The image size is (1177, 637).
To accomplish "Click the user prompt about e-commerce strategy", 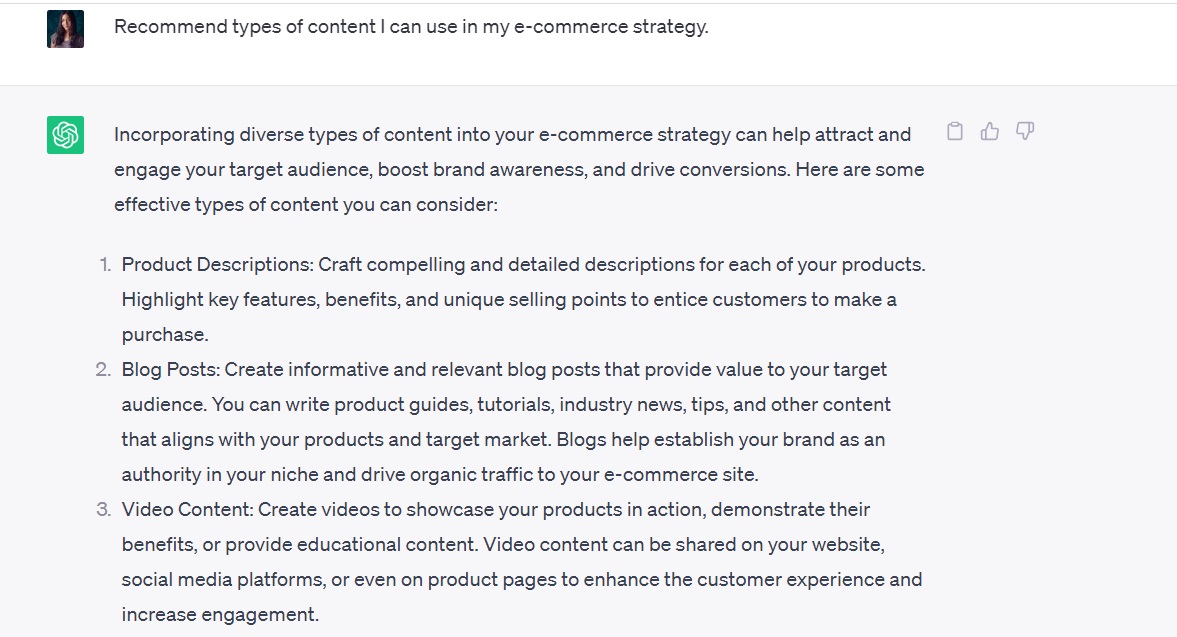I will tap(411, 27).
